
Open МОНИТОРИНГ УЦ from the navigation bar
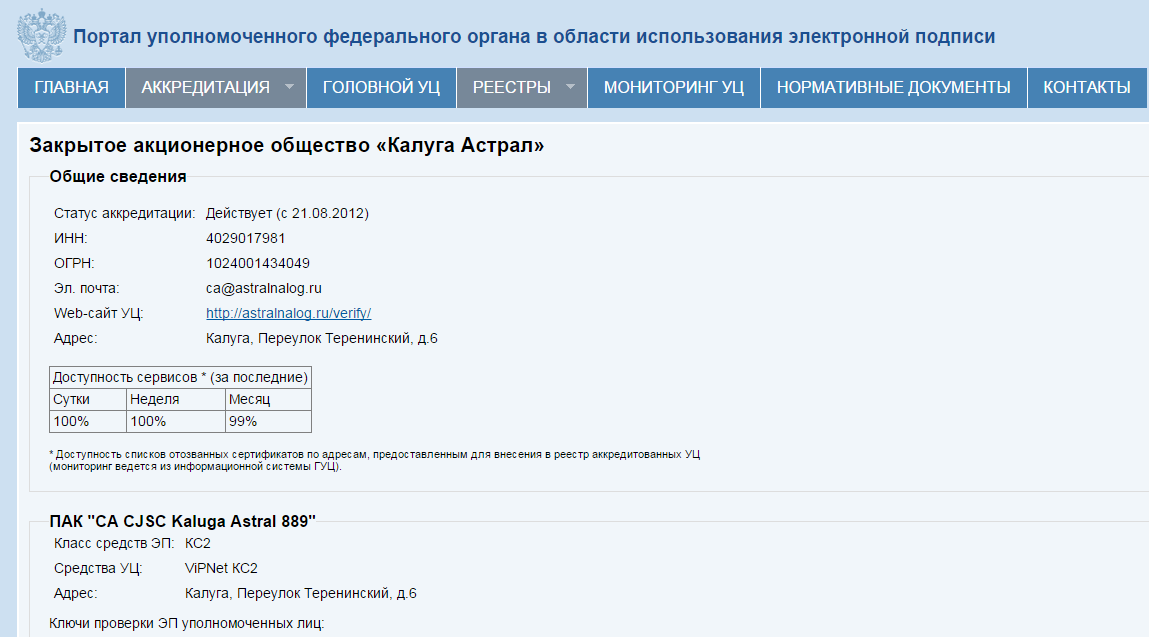coord(672,87)
